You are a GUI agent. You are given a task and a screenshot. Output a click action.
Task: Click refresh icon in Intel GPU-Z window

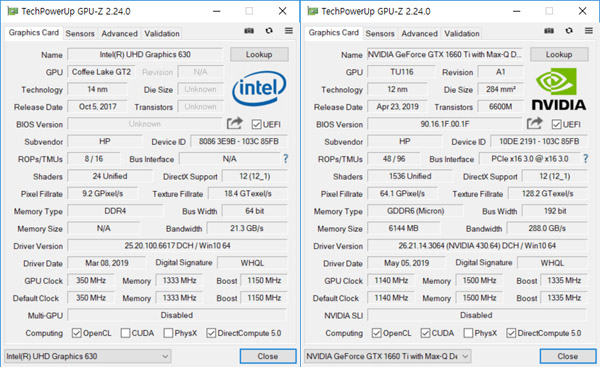(269, 31)
